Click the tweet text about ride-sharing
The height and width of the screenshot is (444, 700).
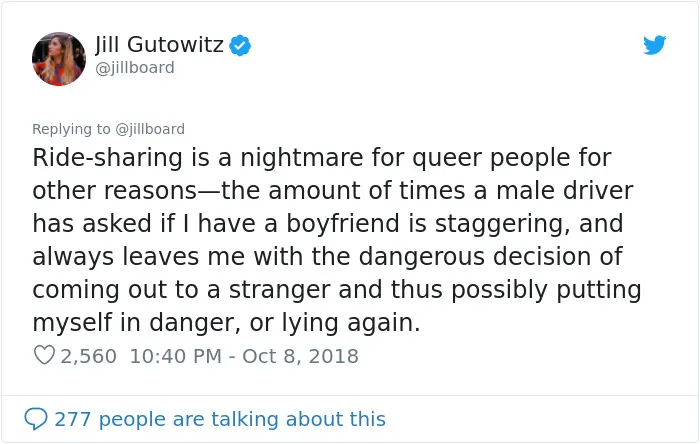337,240
